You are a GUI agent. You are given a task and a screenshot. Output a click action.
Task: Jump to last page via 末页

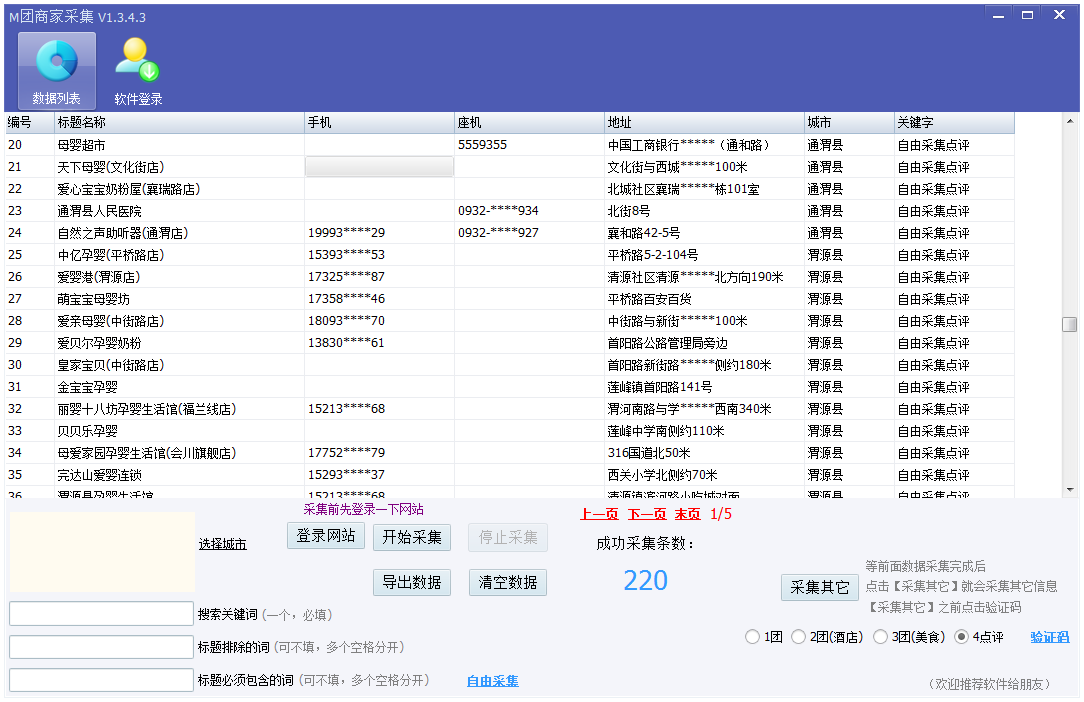pos(687,514)
